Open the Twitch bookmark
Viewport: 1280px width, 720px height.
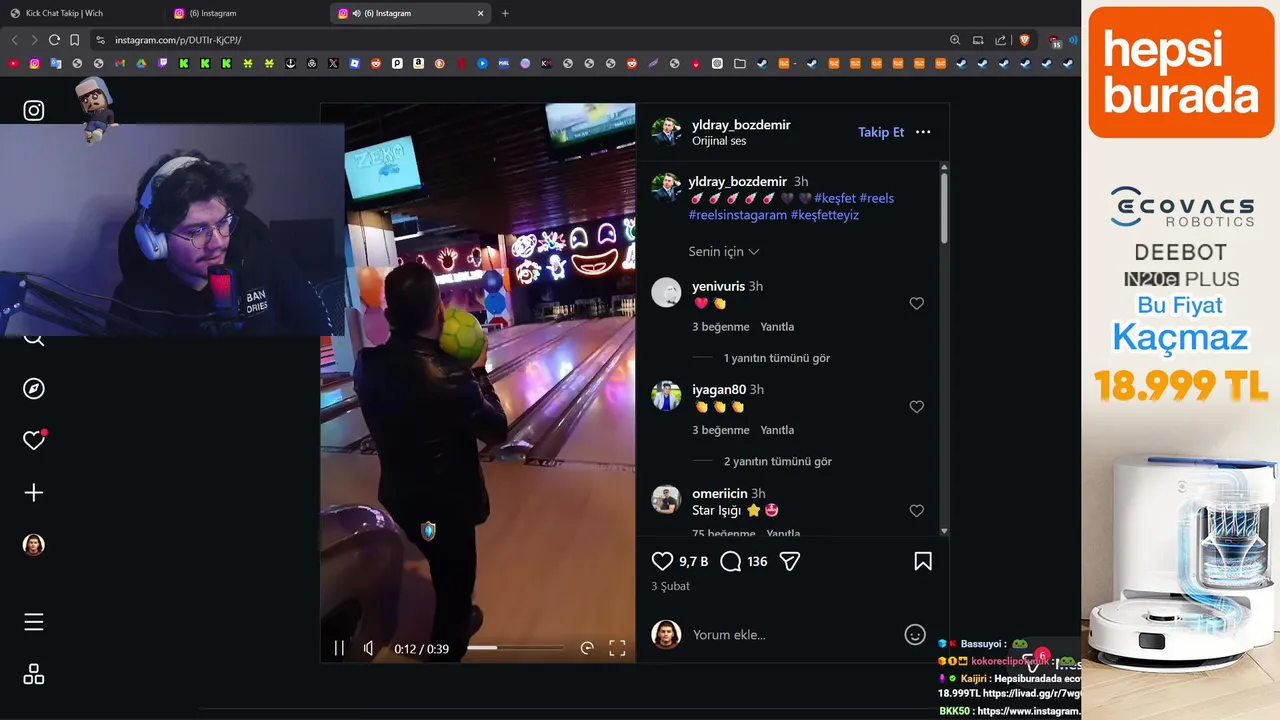163,63
